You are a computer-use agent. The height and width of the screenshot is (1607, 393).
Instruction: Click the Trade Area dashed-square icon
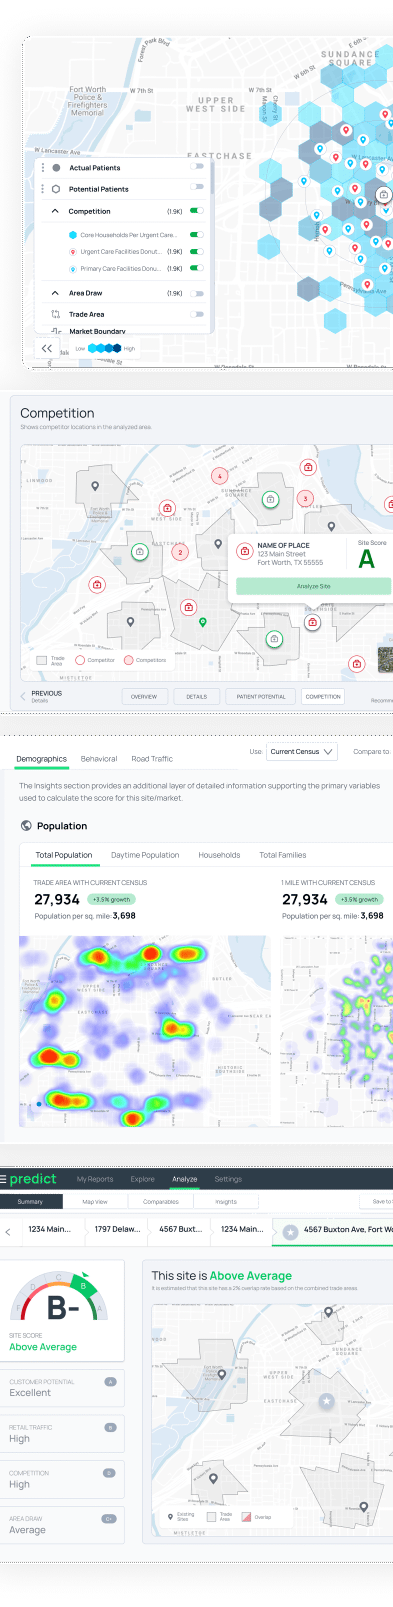coord(56,314)
